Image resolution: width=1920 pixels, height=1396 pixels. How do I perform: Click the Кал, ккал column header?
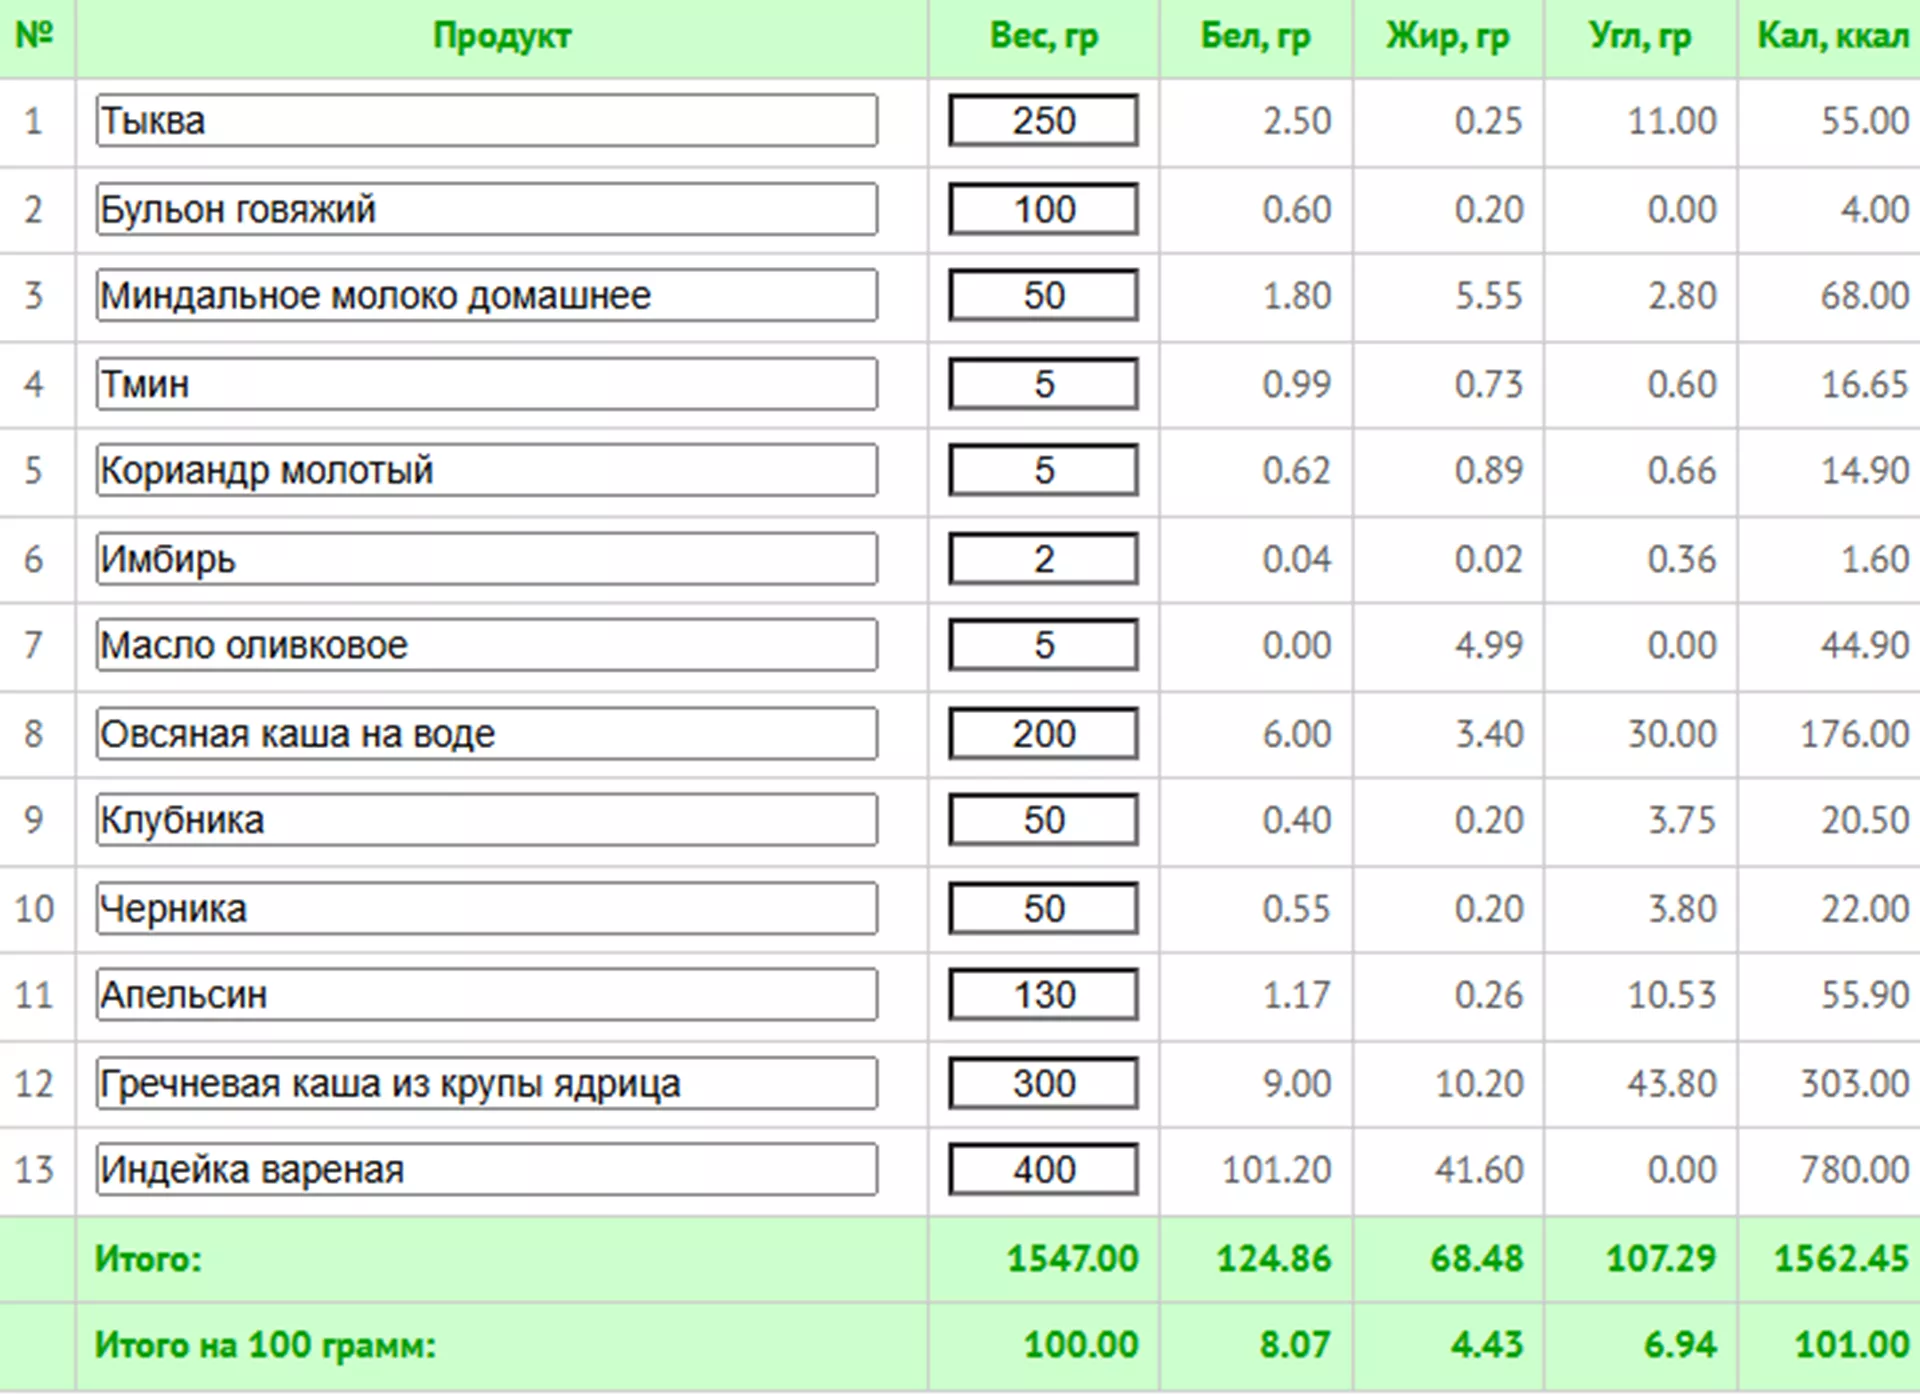point(1832,37)
